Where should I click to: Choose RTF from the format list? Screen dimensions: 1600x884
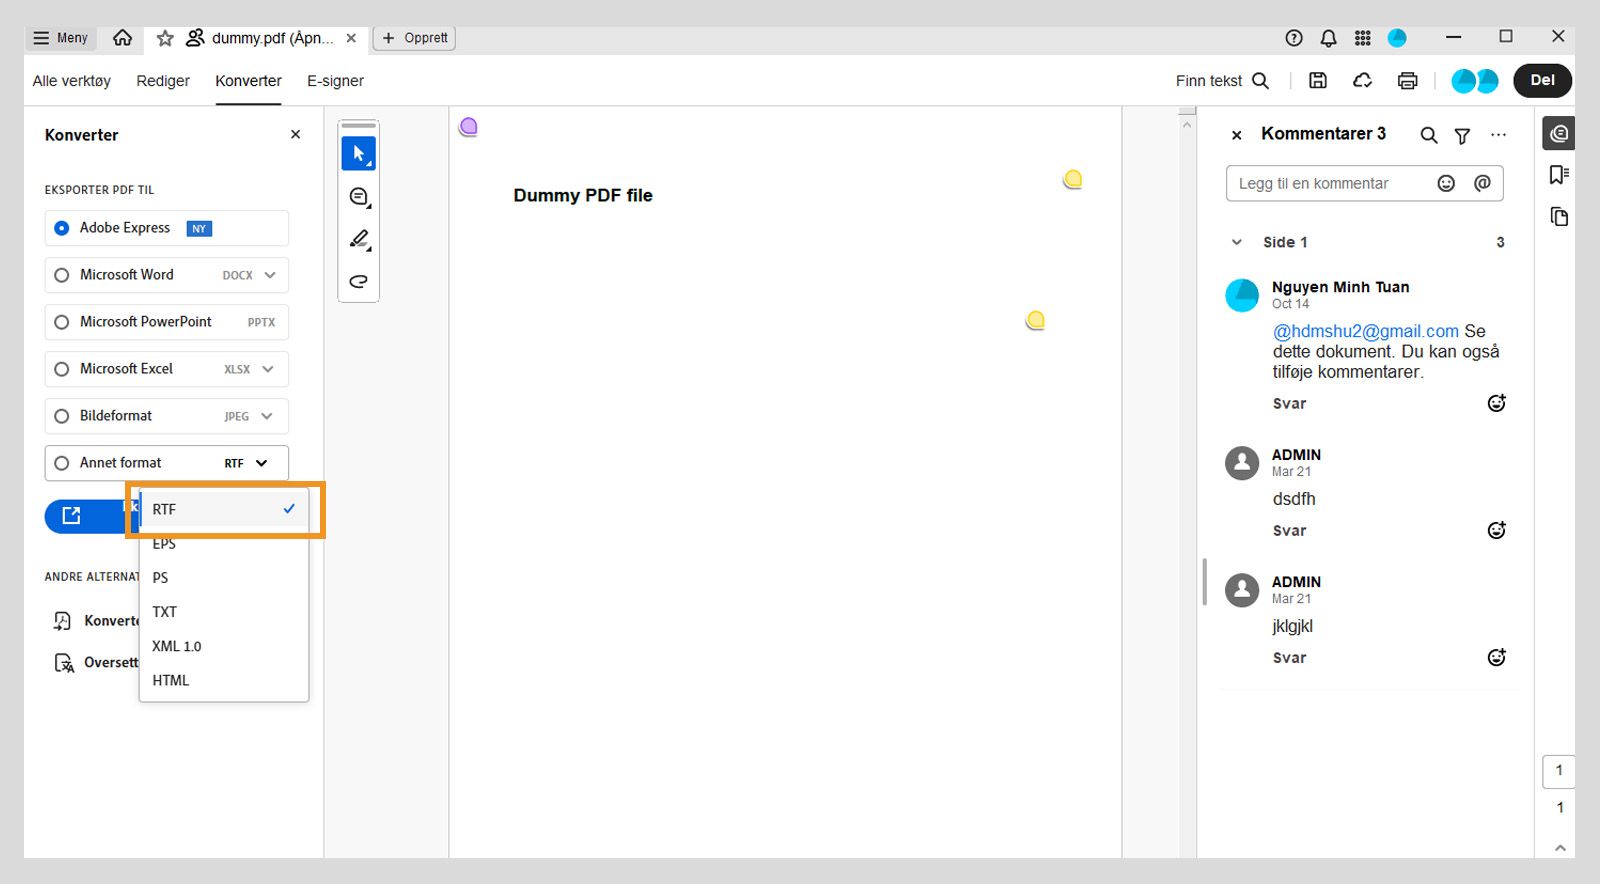pyautogui.click(x=224, y=509)
